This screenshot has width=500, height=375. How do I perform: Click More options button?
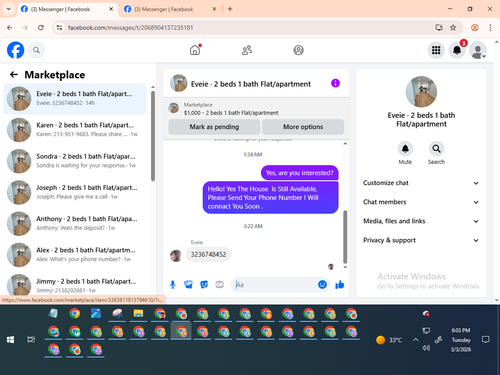(303, 127)
